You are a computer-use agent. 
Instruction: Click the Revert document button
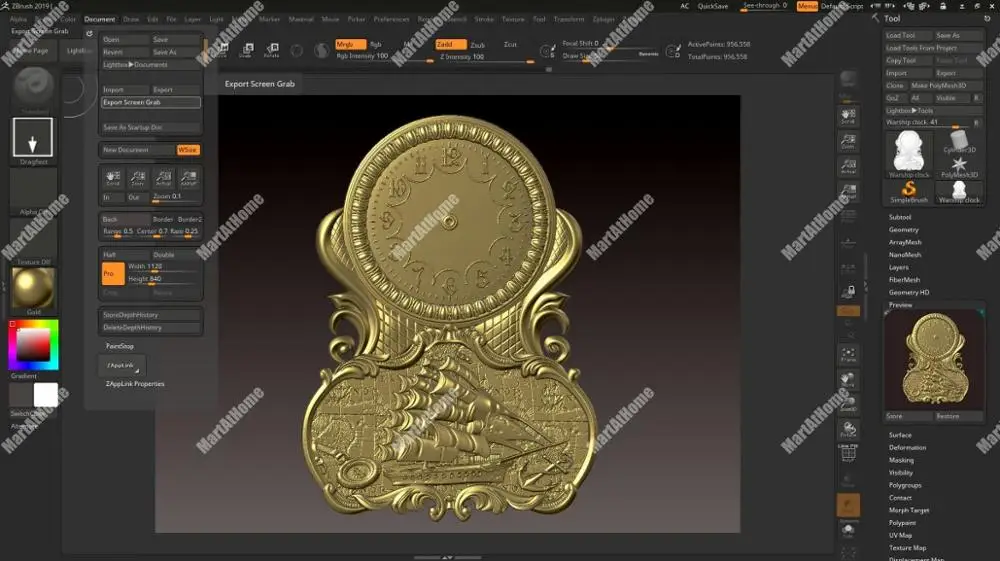pos(124,52)
